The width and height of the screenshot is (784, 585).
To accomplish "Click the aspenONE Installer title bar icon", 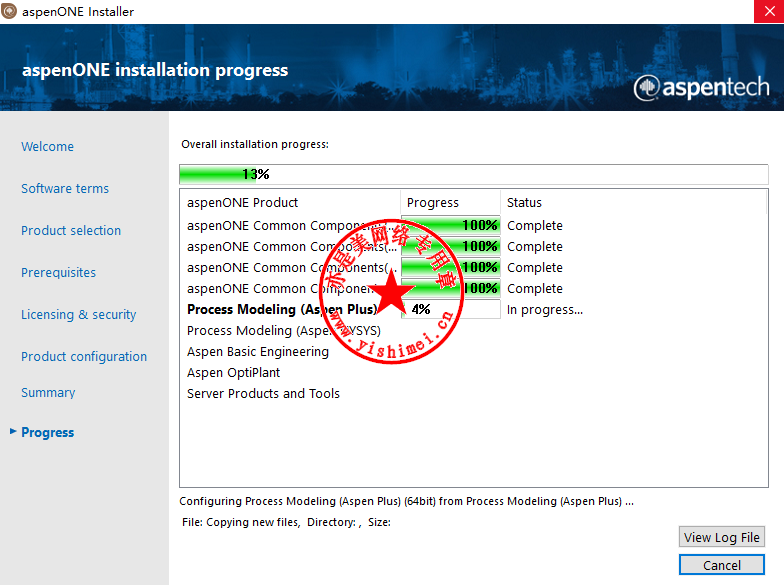I will tap(10, 11).
